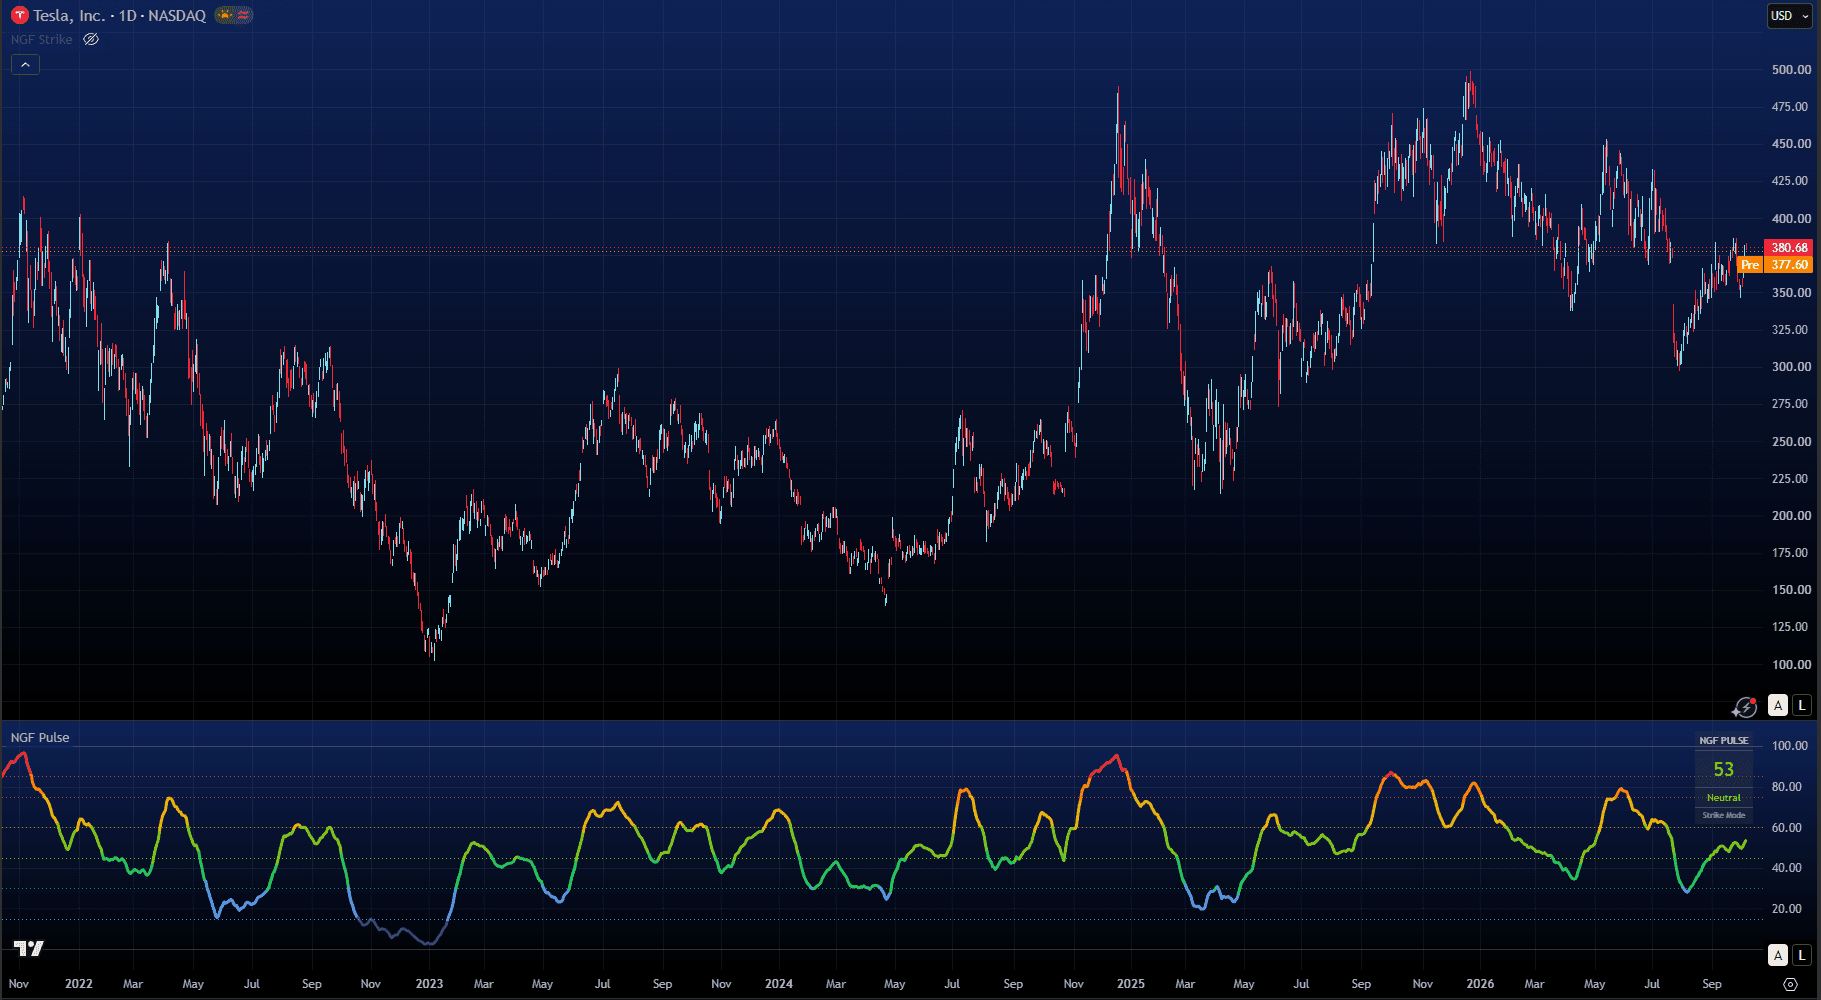
Task: Click the 2025 year label on time axis
Action: [x=1131, y=984]
